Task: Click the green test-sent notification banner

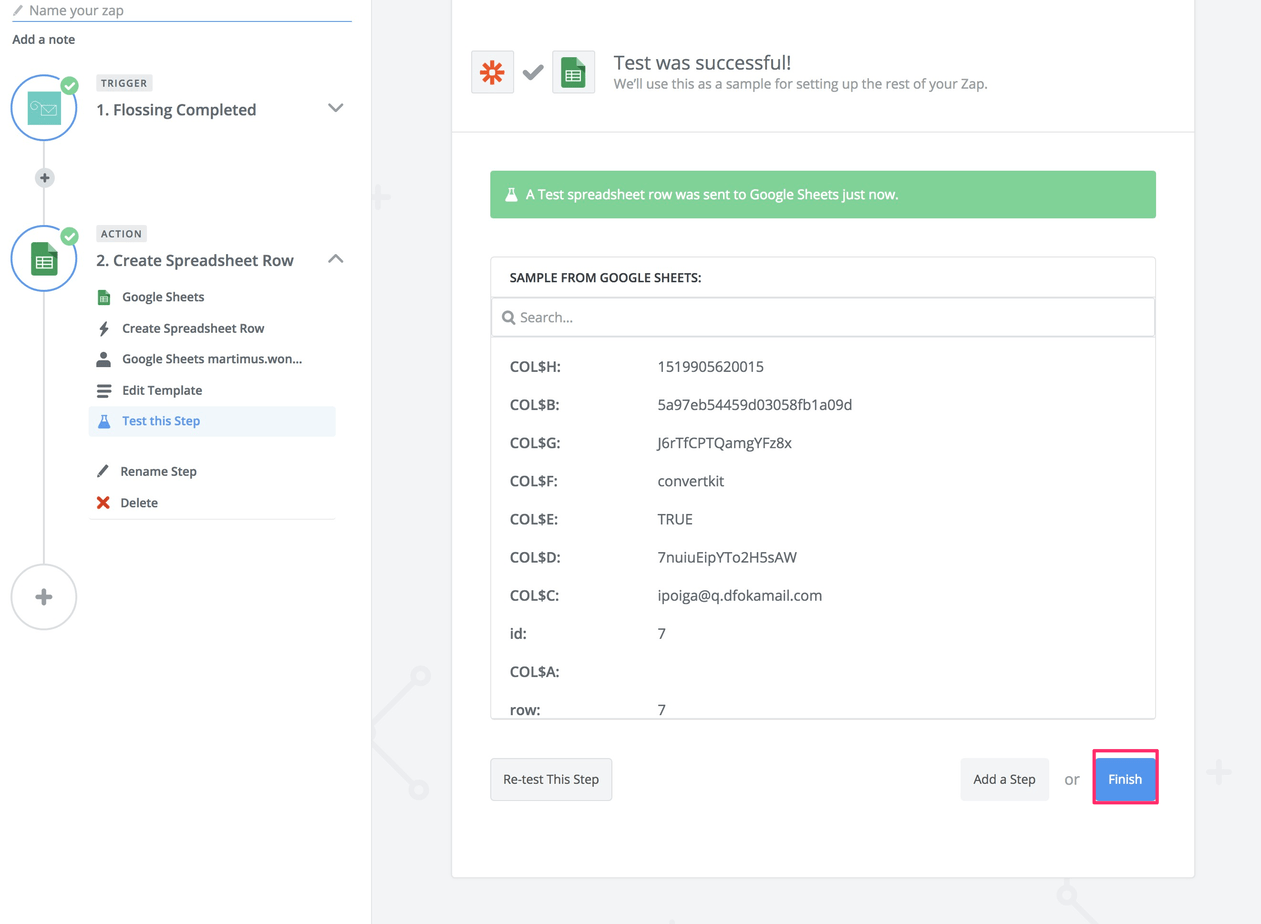Action: coord(823,194)
